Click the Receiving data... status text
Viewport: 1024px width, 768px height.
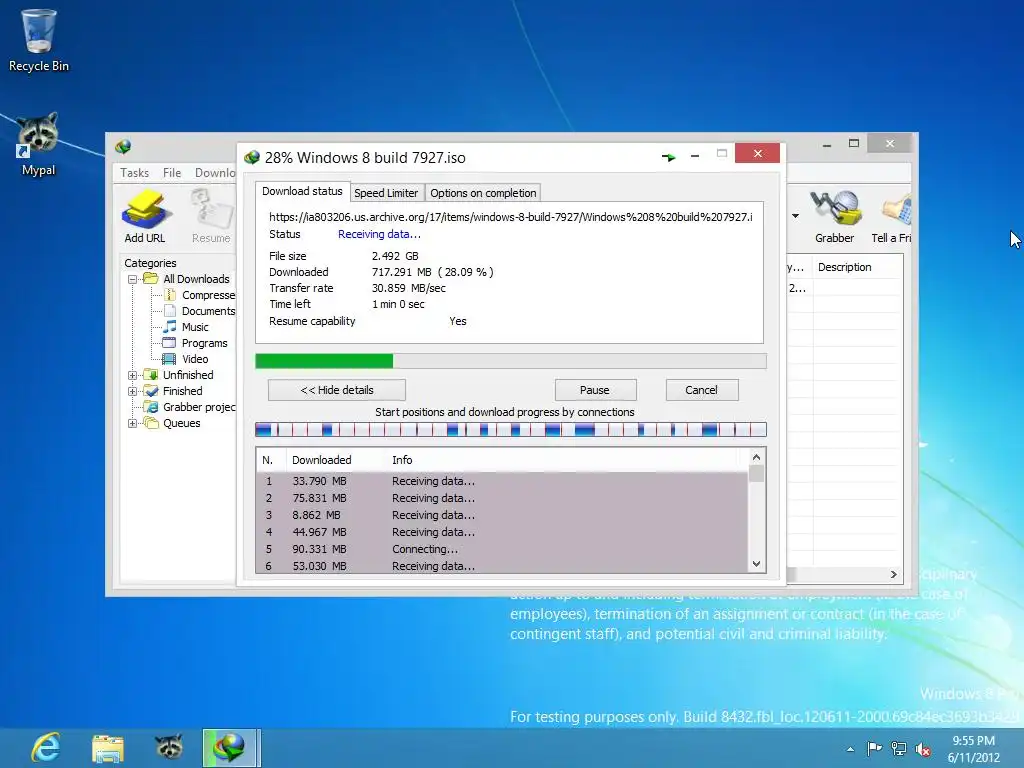click(379, 234)
